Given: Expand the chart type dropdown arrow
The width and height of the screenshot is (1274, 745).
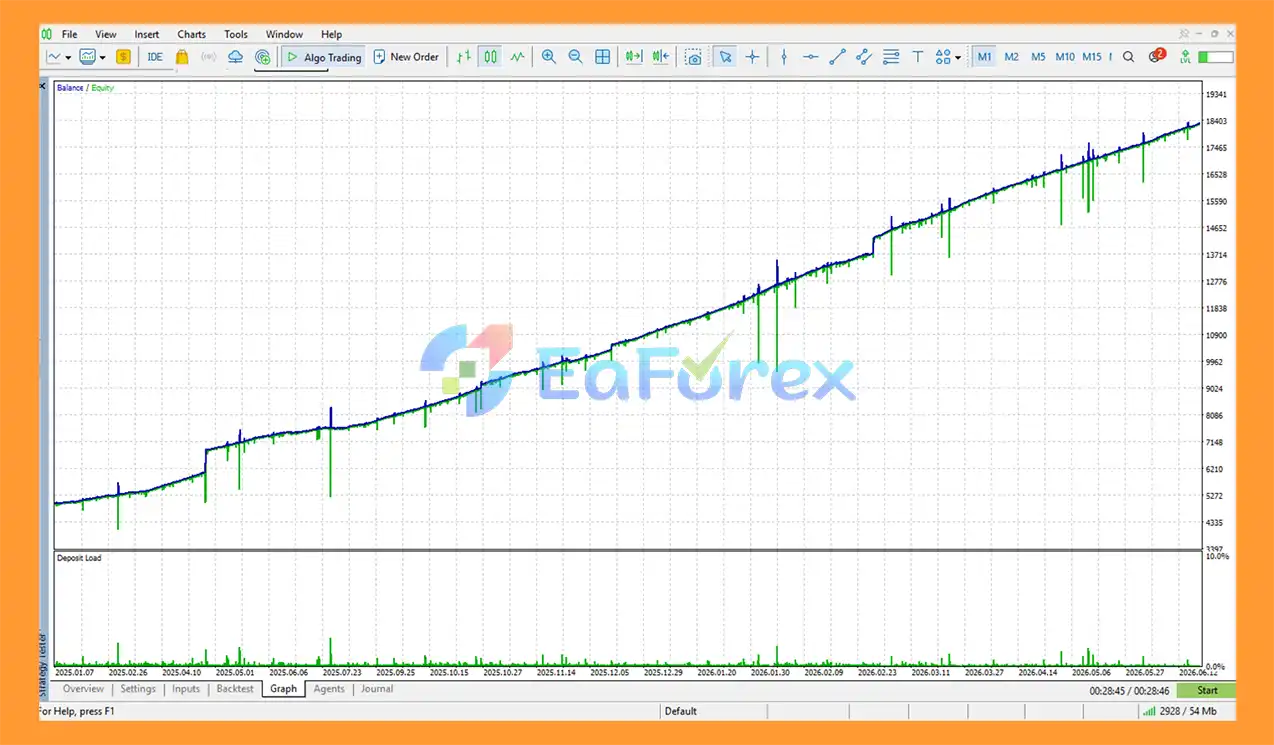Looking at the screenshot, I should coord(68,57).
